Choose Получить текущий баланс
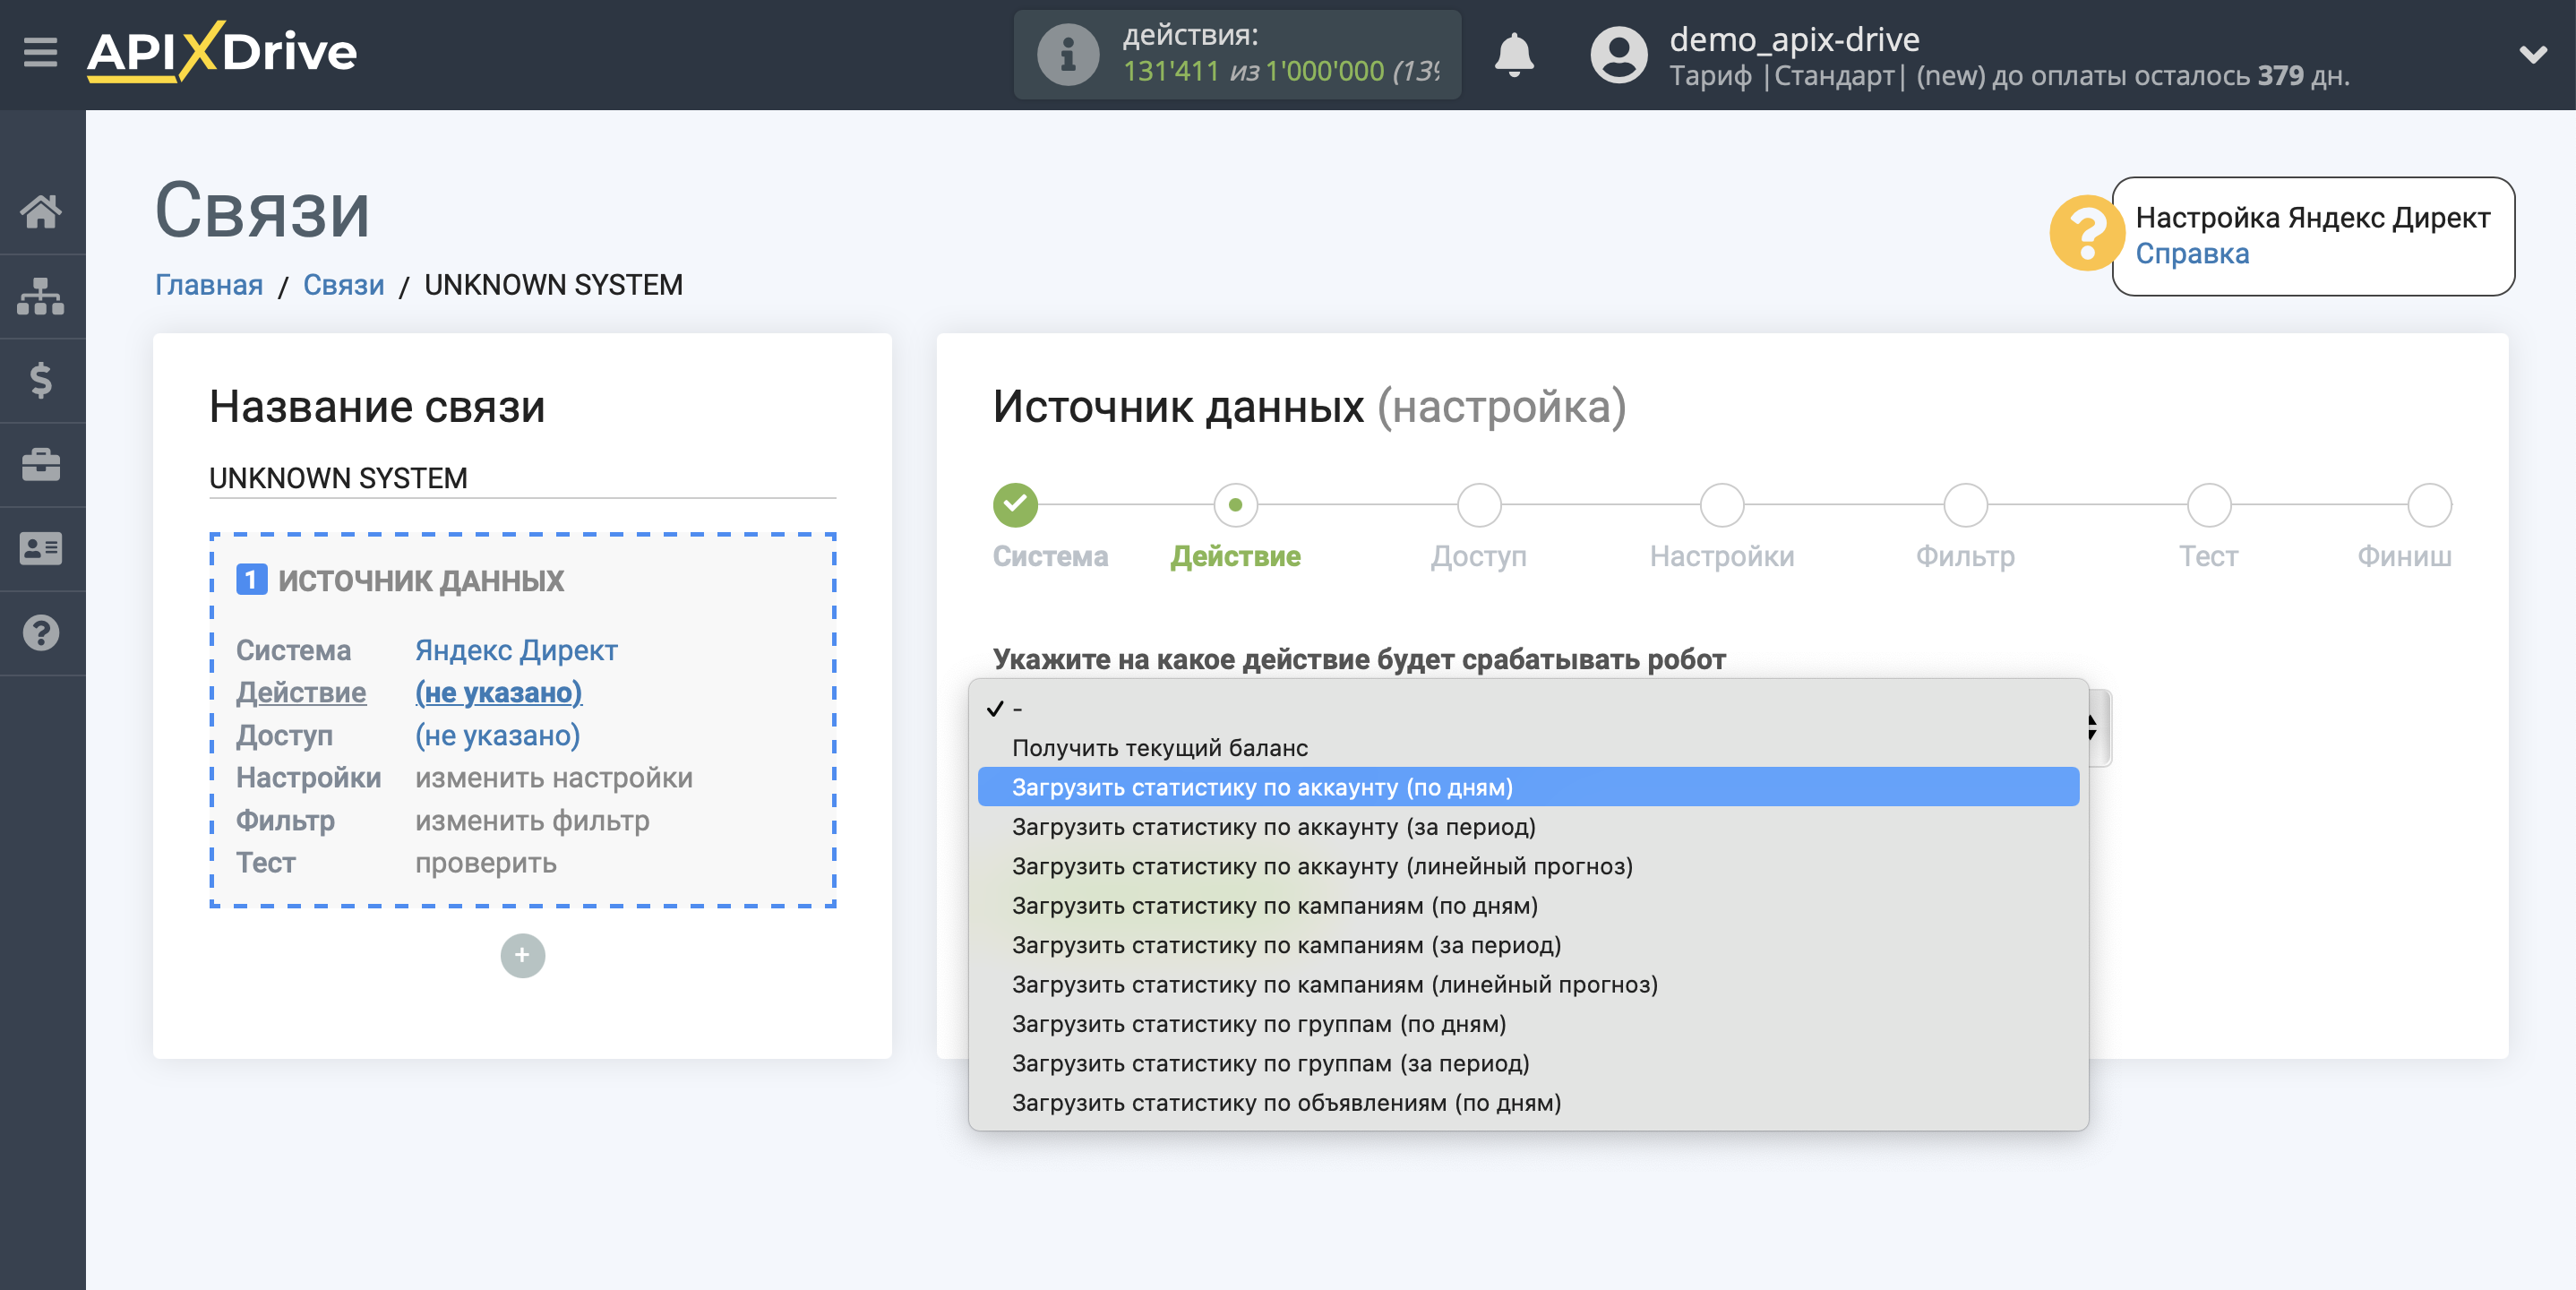Screen dimensions: 2576x1290 pos(1528,748)
